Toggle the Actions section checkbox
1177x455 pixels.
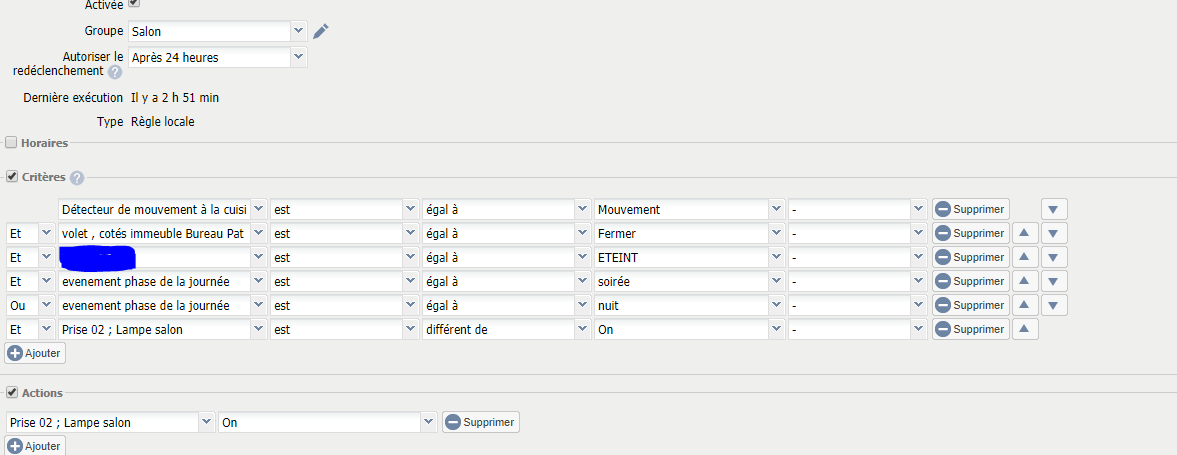(11, 392)
